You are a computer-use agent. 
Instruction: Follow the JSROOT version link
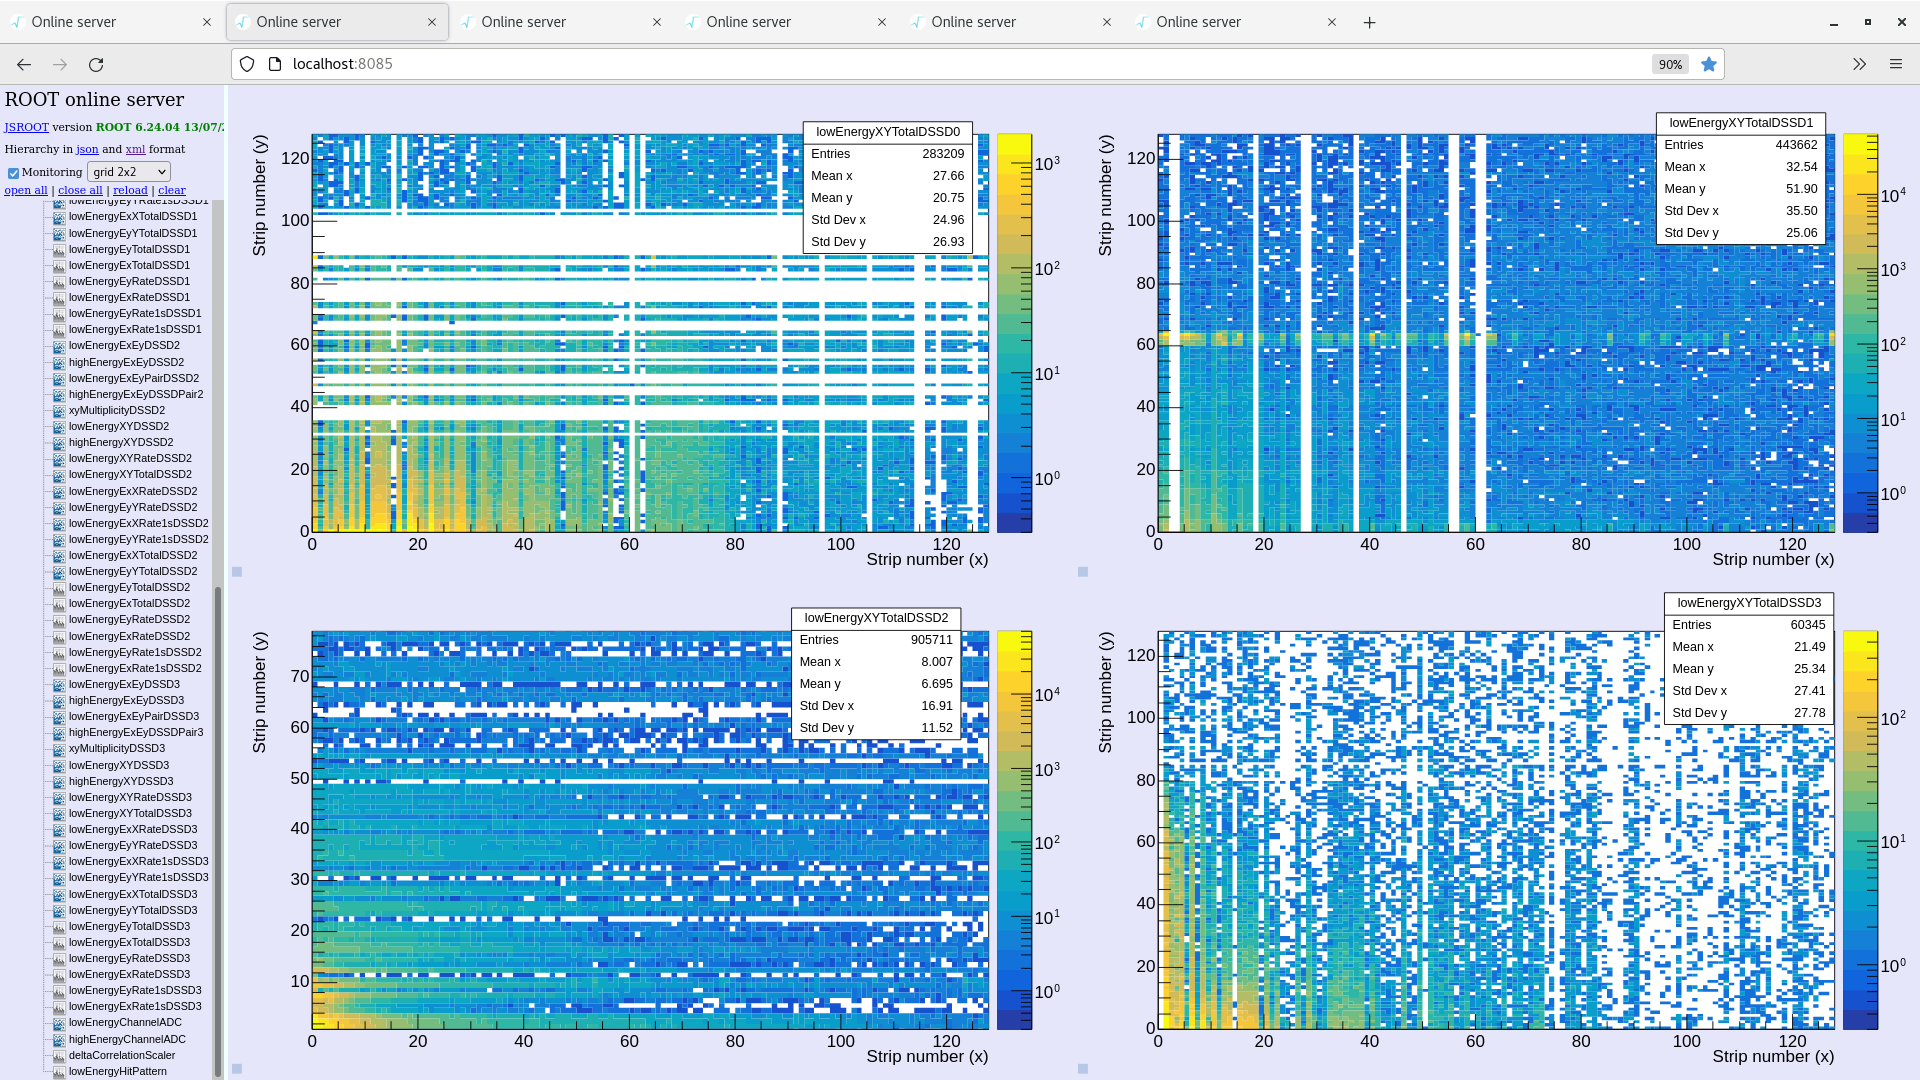point(26,127)
